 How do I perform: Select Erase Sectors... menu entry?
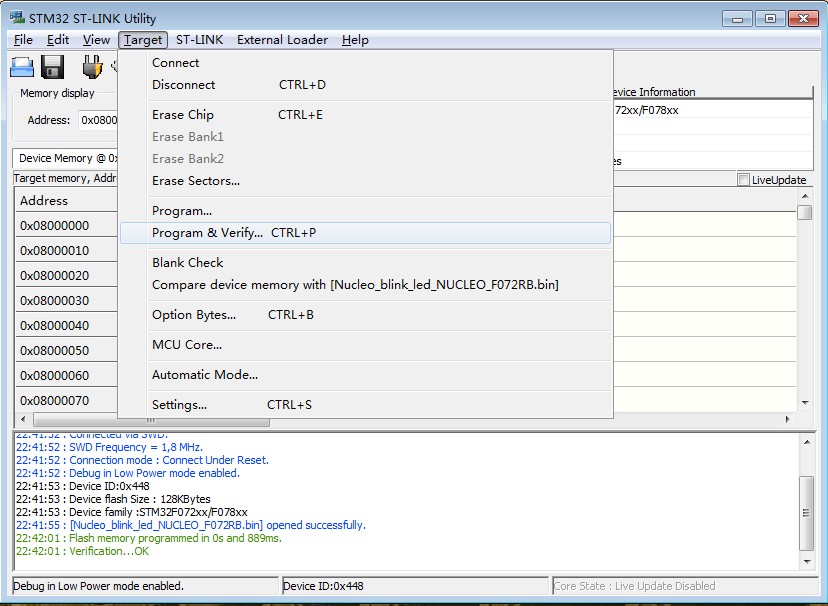coord(365,181)
